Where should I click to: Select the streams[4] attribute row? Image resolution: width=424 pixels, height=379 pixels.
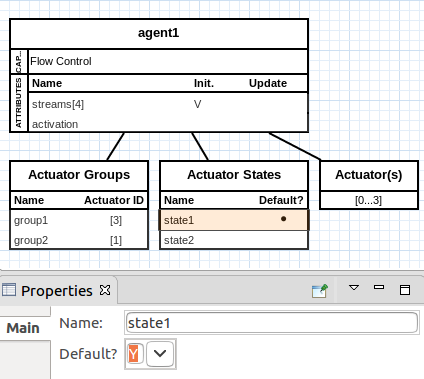168,104
